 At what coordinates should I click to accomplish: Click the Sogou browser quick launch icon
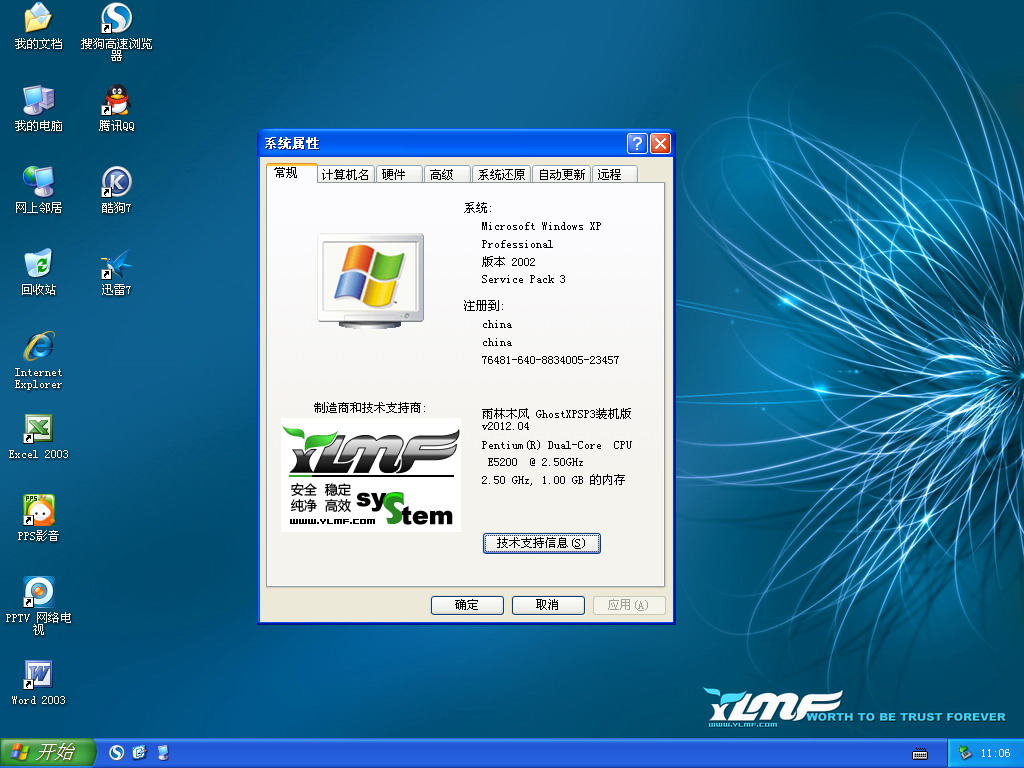tap(117, 752)
